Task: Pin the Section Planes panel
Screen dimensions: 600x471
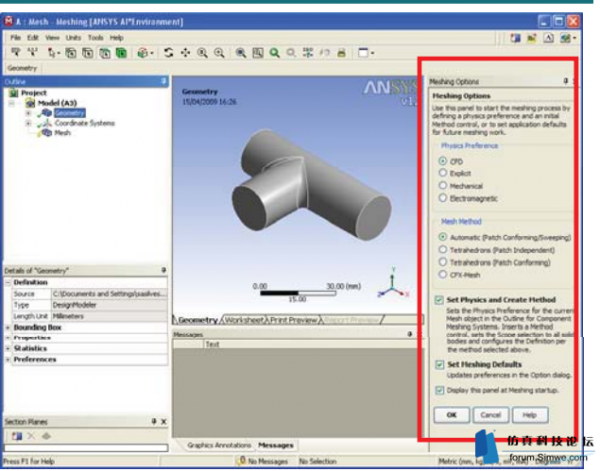Action: pos(153,421)
